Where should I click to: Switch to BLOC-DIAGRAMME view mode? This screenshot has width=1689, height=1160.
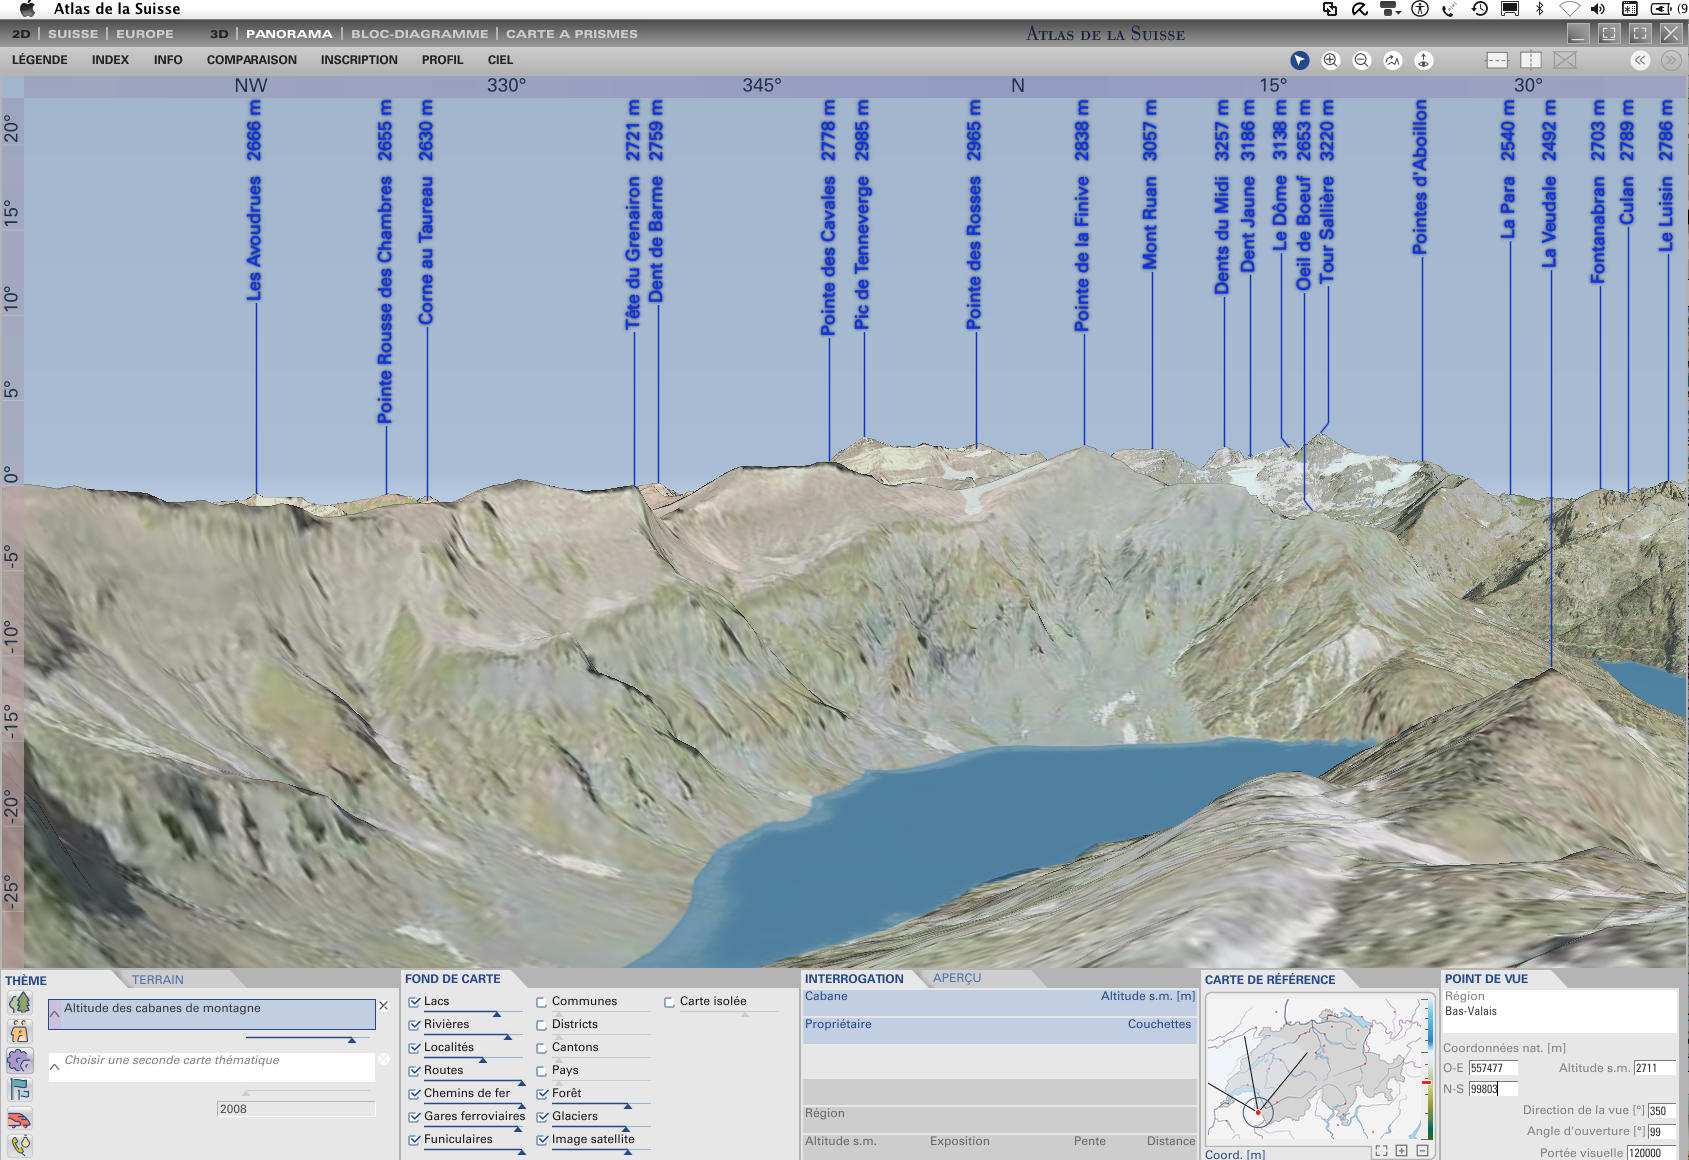(x=419, y=34)
